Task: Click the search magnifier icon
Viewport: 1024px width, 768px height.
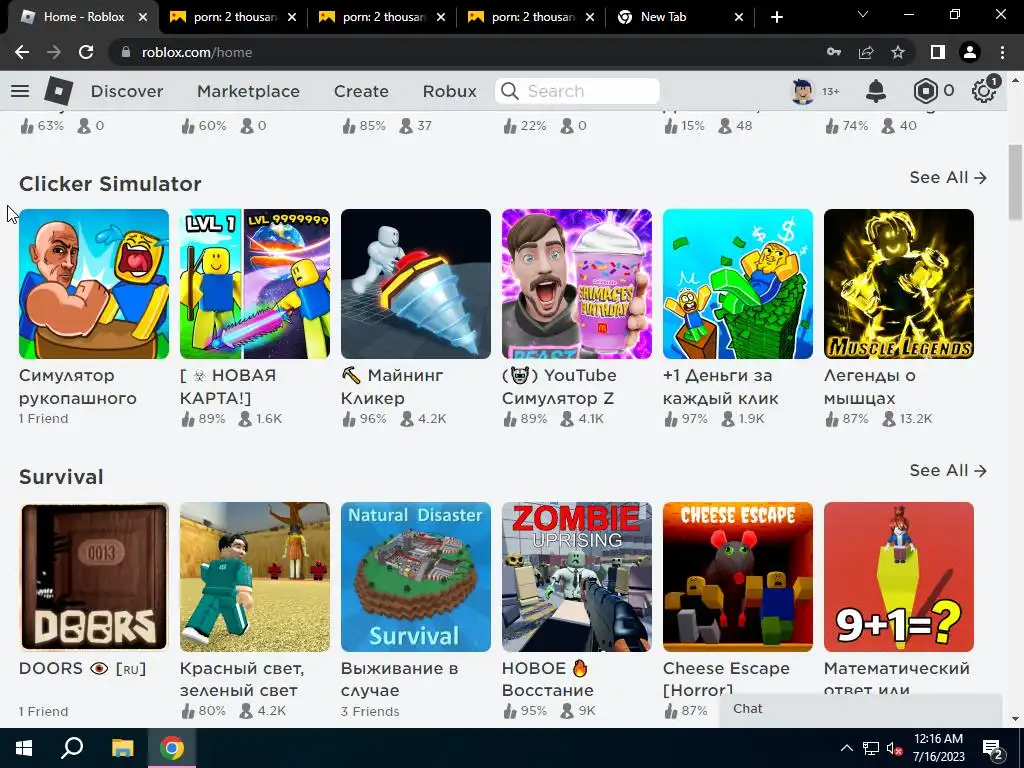Action: click(510, 91)
